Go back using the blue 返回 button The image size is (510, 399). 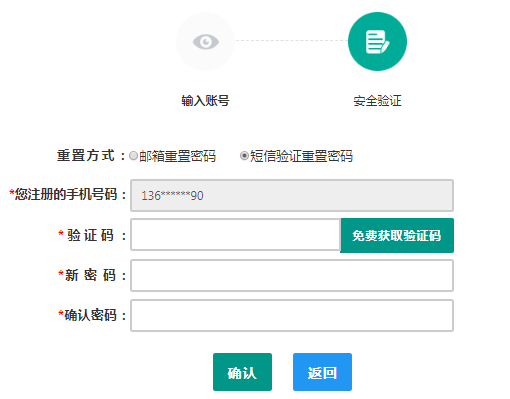tap(322, 372)
